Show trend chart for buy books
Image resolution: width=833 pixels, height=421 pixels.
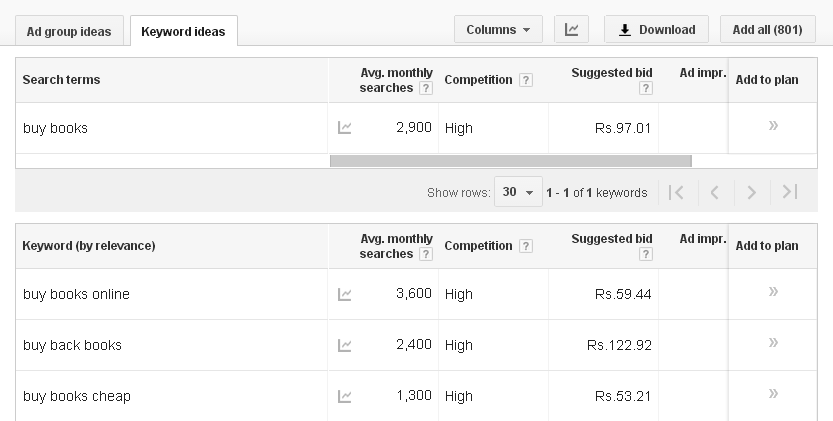(345, 128)
